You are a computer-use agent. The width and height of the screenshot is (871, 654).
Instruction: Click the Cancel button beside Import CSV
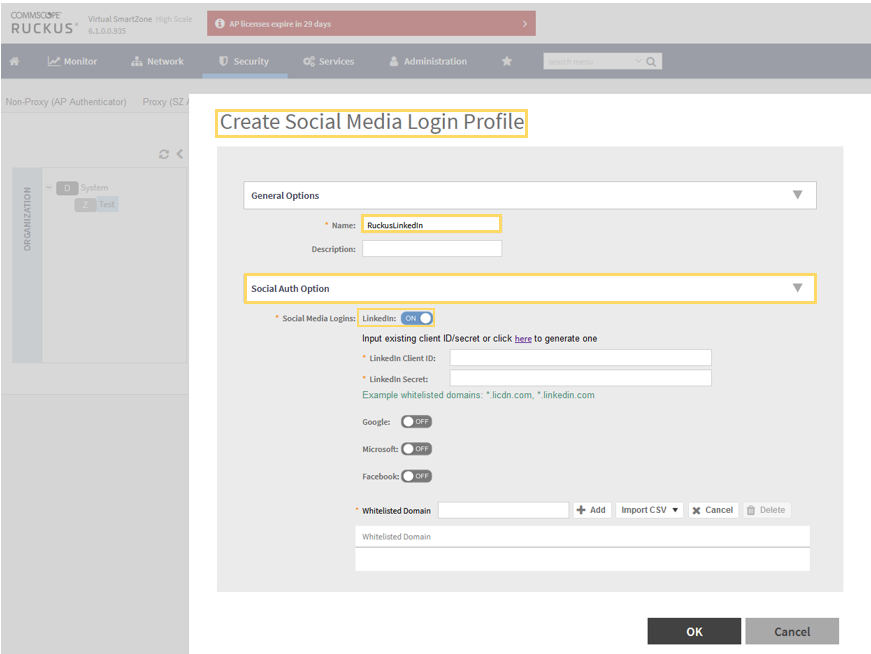tap(713, 510)
